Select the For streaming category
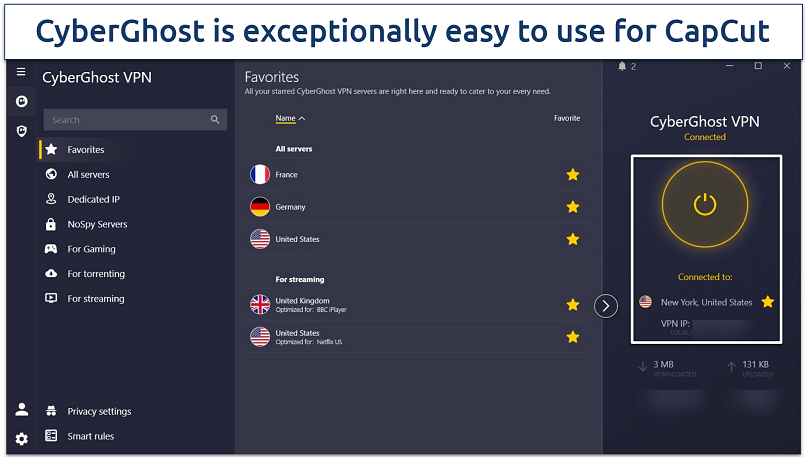 (96, 299)
